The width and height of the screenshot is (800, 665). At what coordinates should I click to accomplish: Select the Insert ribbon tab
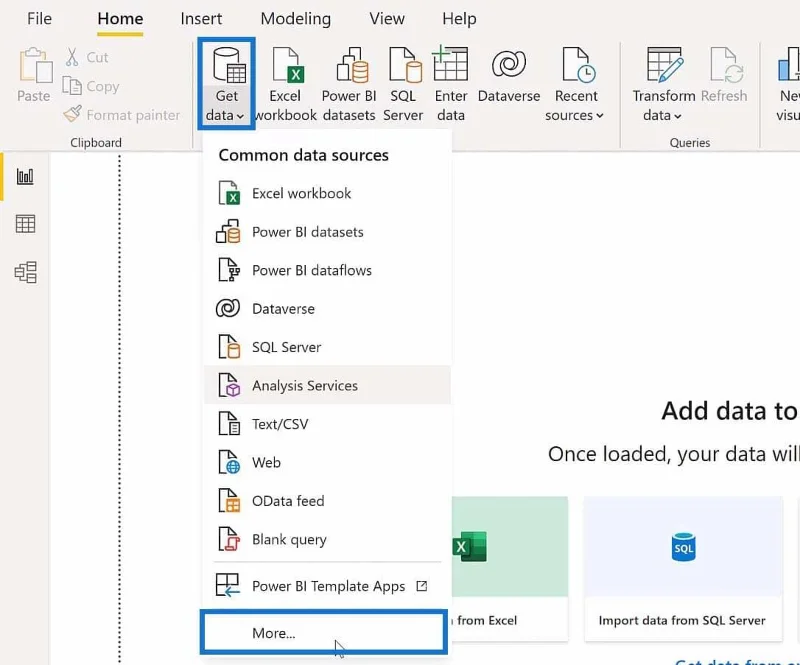click(x=201, y=18)
